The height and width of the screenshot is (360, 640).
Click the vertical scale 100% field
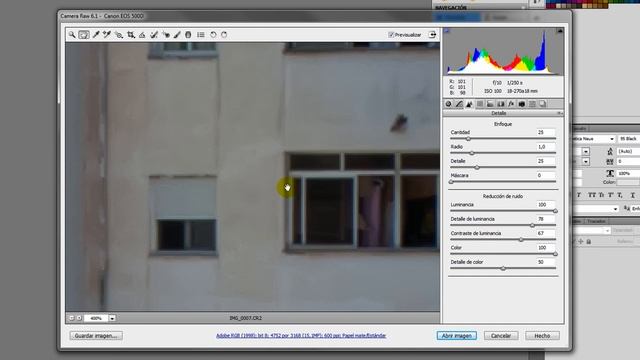pyautogui.click(x=629, y=173)
